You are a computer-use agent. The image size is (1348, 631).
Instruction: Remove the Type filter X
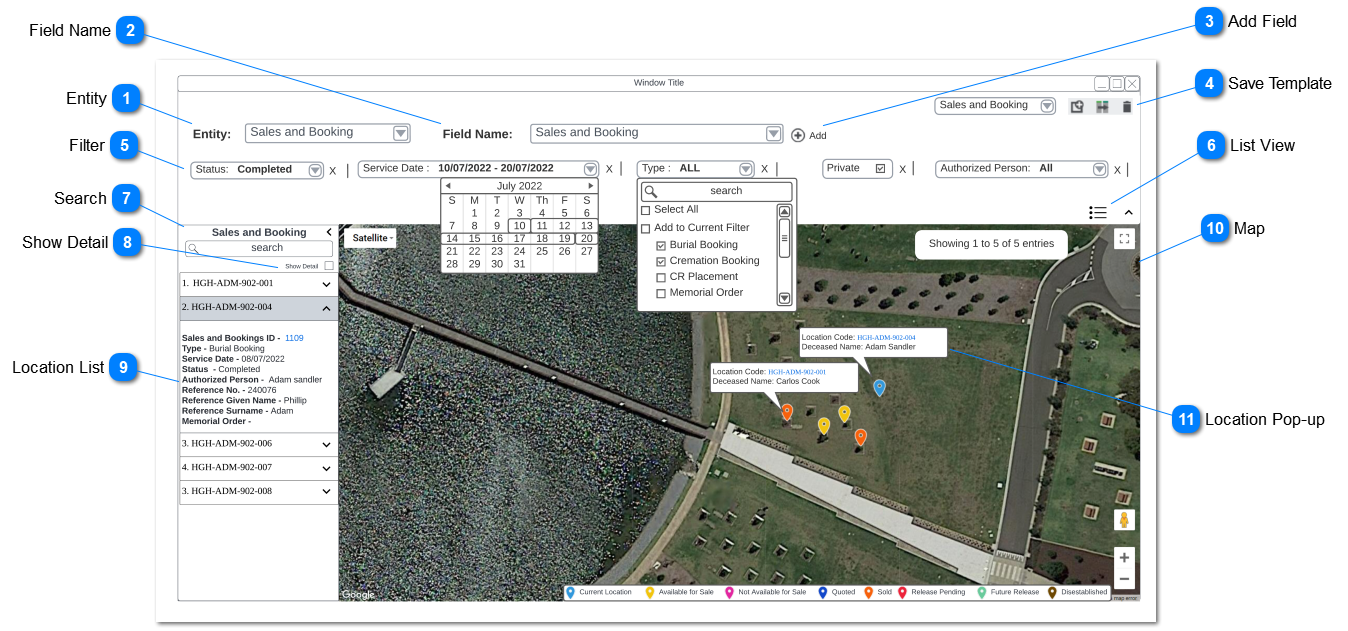(765, 169)
